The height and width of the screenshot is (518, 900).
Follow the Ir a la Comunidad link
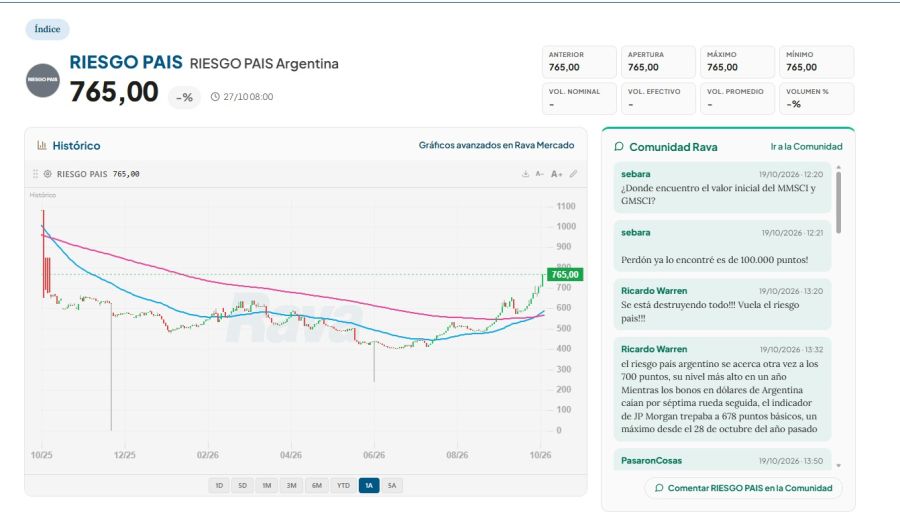[x=806, y=146]
